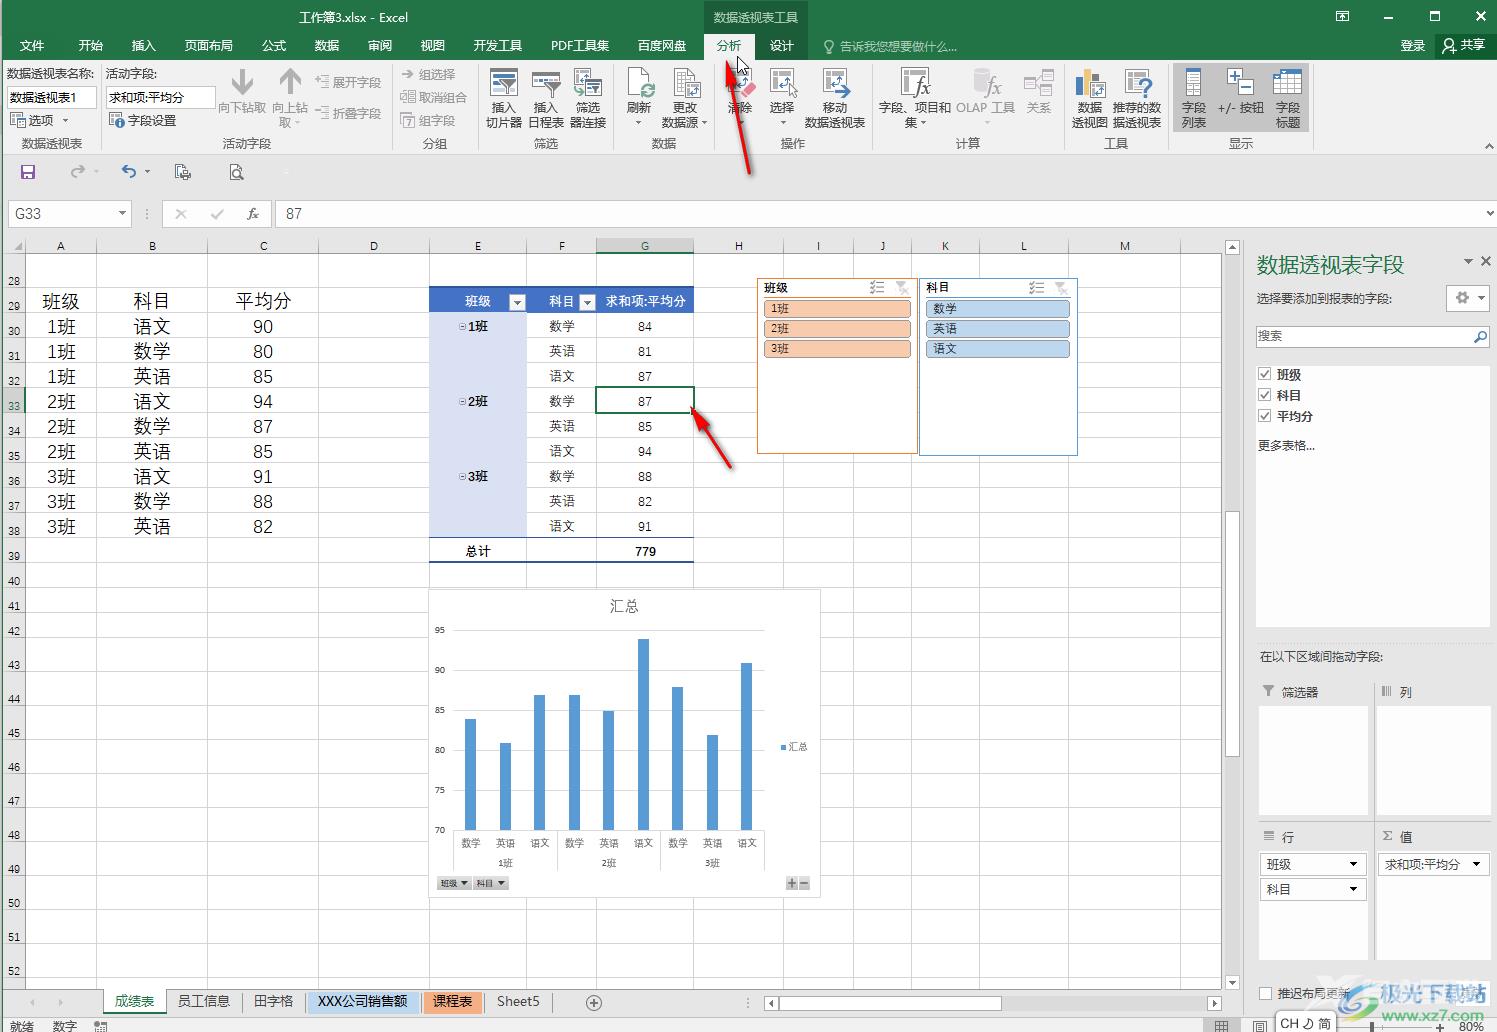Viewport: 1497px width, 1032px height.
Task: Open the 班级 filter dropdown in pivot header
Action: pyautogui.click(x=517, y=302)
